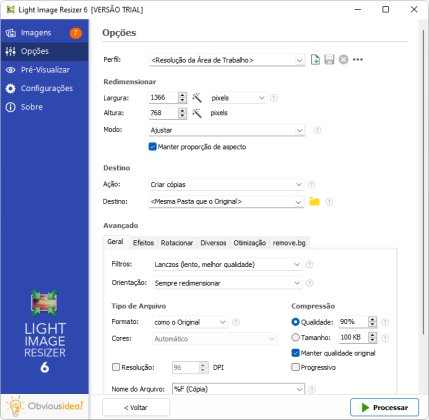Show help for the Formato option

coord(236,322)
